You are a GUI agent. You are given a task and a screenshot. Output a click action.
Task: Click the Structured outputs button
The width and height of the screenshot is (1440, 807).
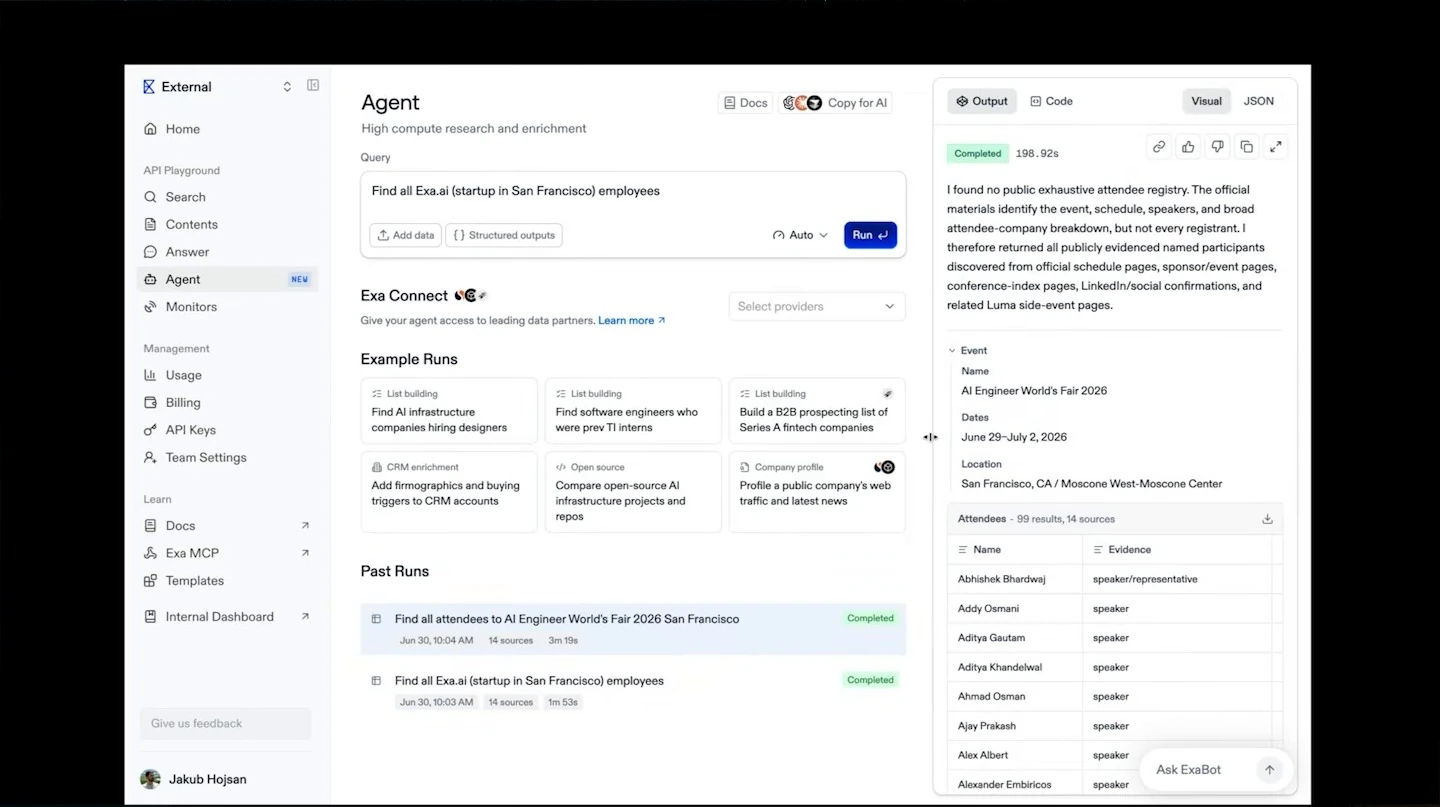coord(504,235)
